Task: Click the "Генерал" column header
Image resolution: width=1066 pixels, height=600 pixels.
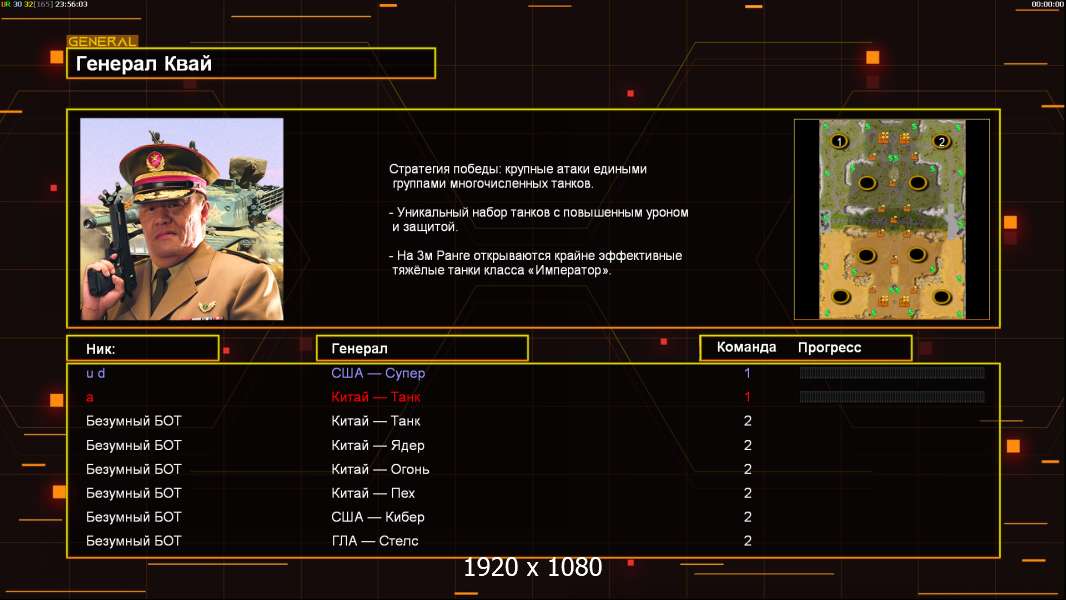Action: (x=422, y=349)
